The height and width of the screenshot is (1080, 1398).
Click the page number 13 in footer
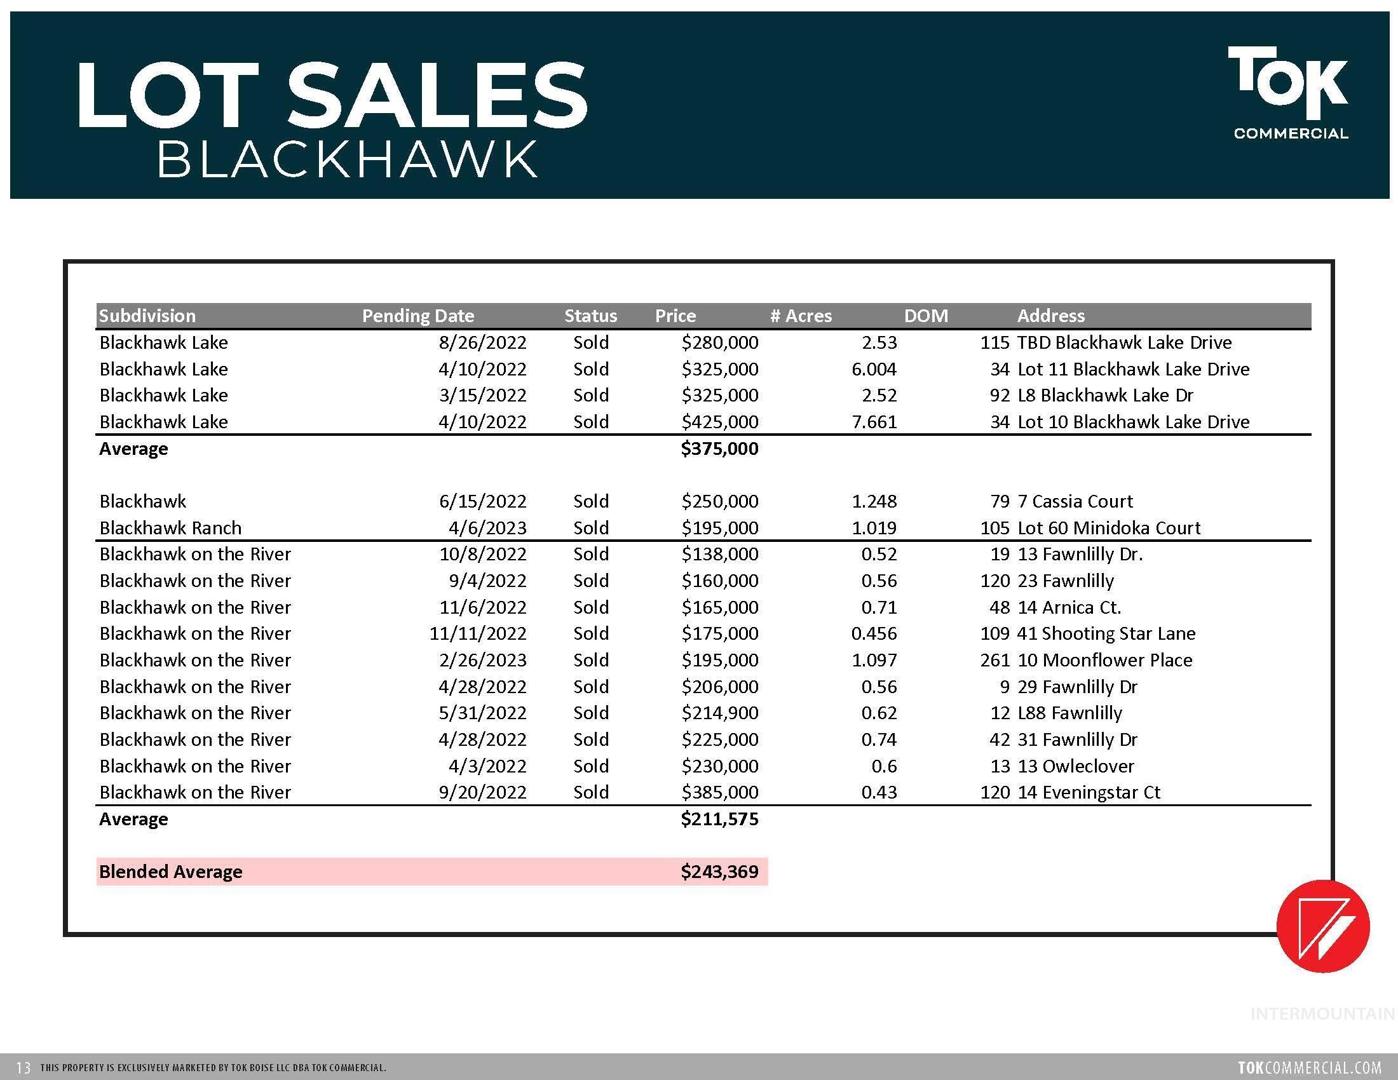click(x=23, y=1068)
